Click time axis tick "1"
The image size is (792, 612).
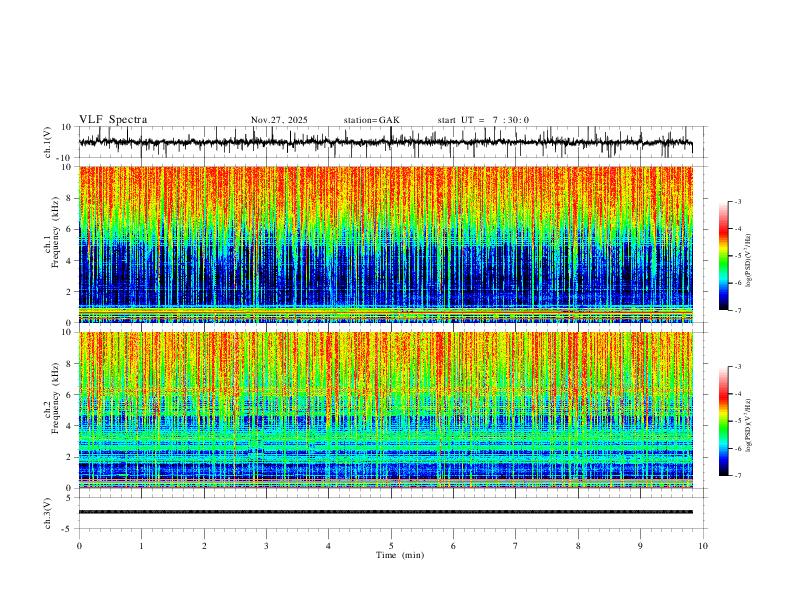point(141,546)
